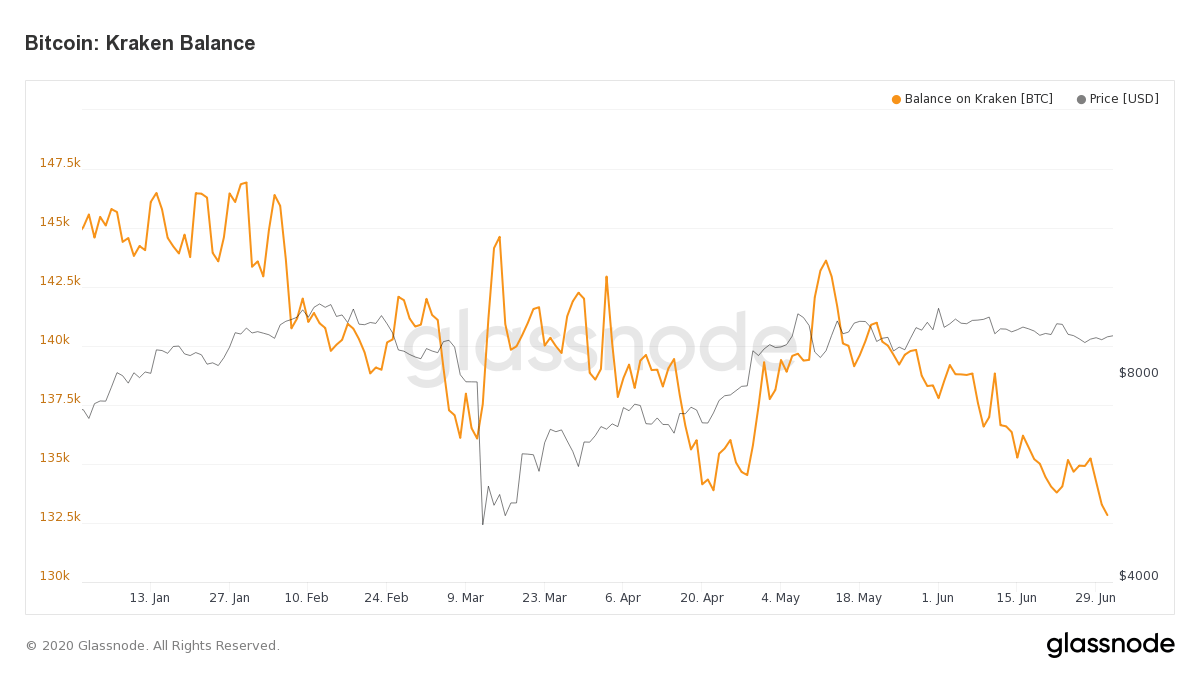Click the Glassnode copyright notice text
The height and width of the screenshot is (675, 1200).
[152, 646]
